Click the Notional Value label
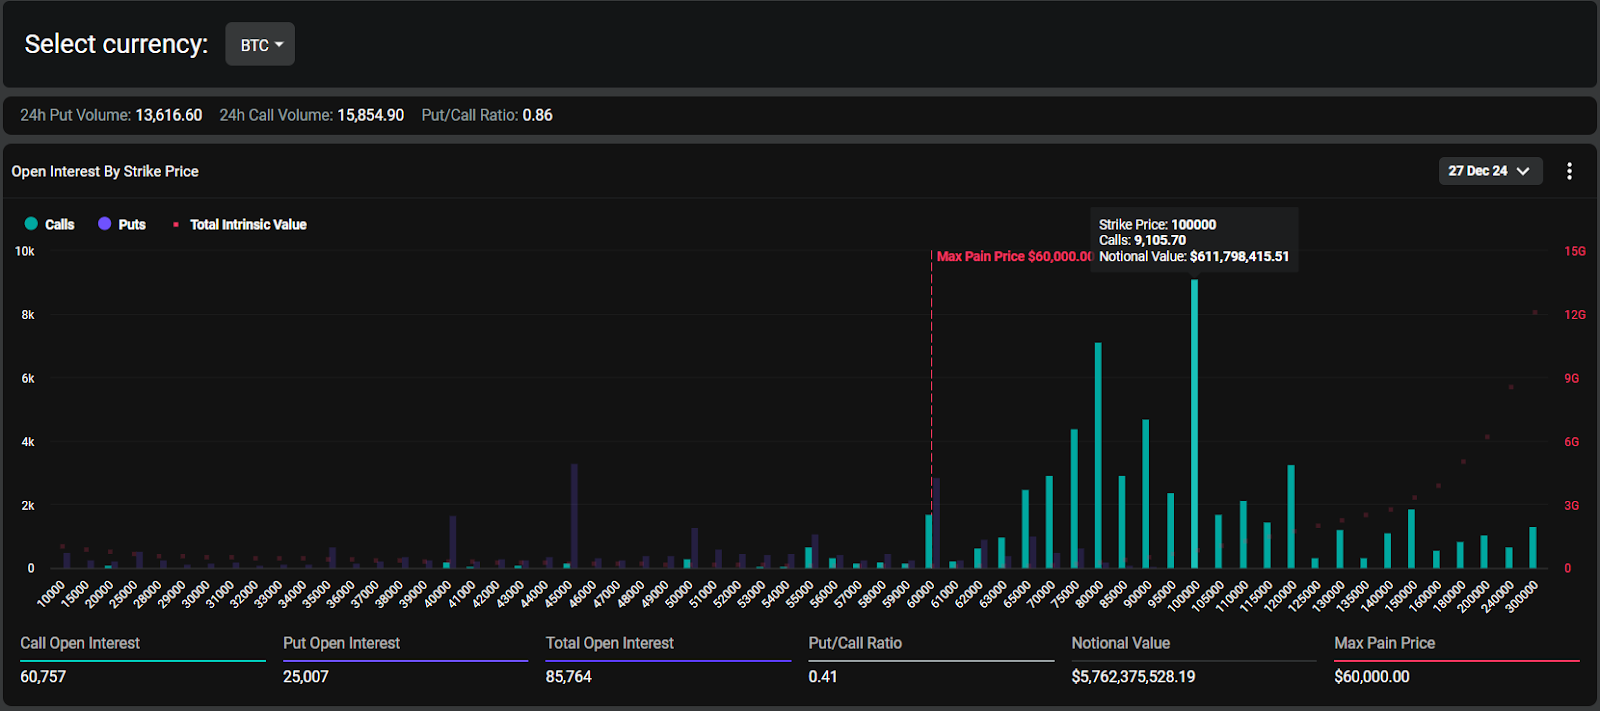 click(1120, 643)
